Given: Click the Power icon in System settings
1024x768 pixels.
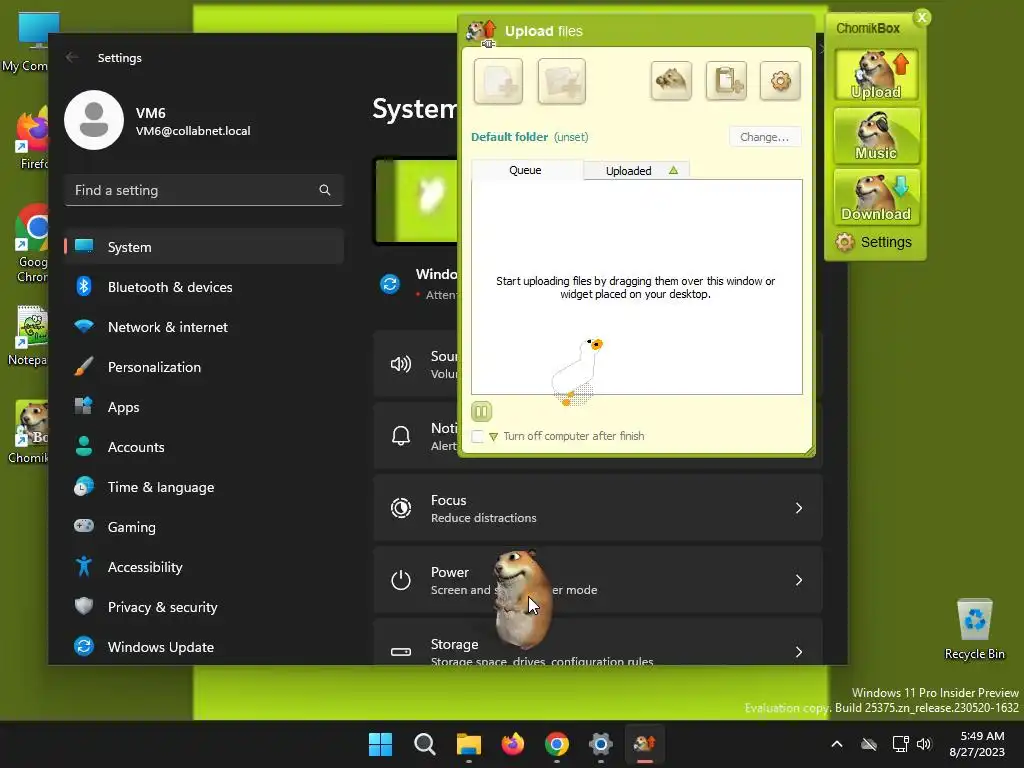Looking at the screenshot, I should coord(400,580).
